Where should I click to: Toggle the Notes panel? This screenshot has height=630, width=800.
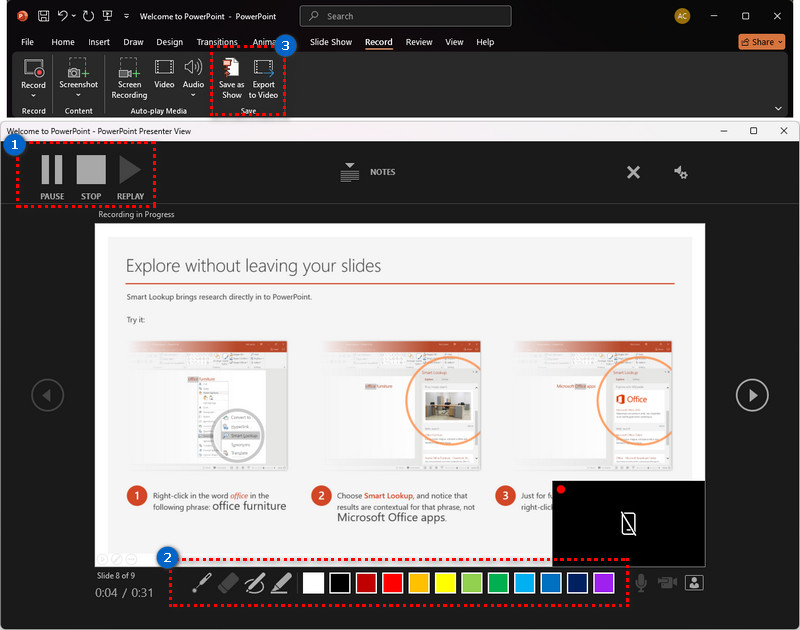point(367,172)
